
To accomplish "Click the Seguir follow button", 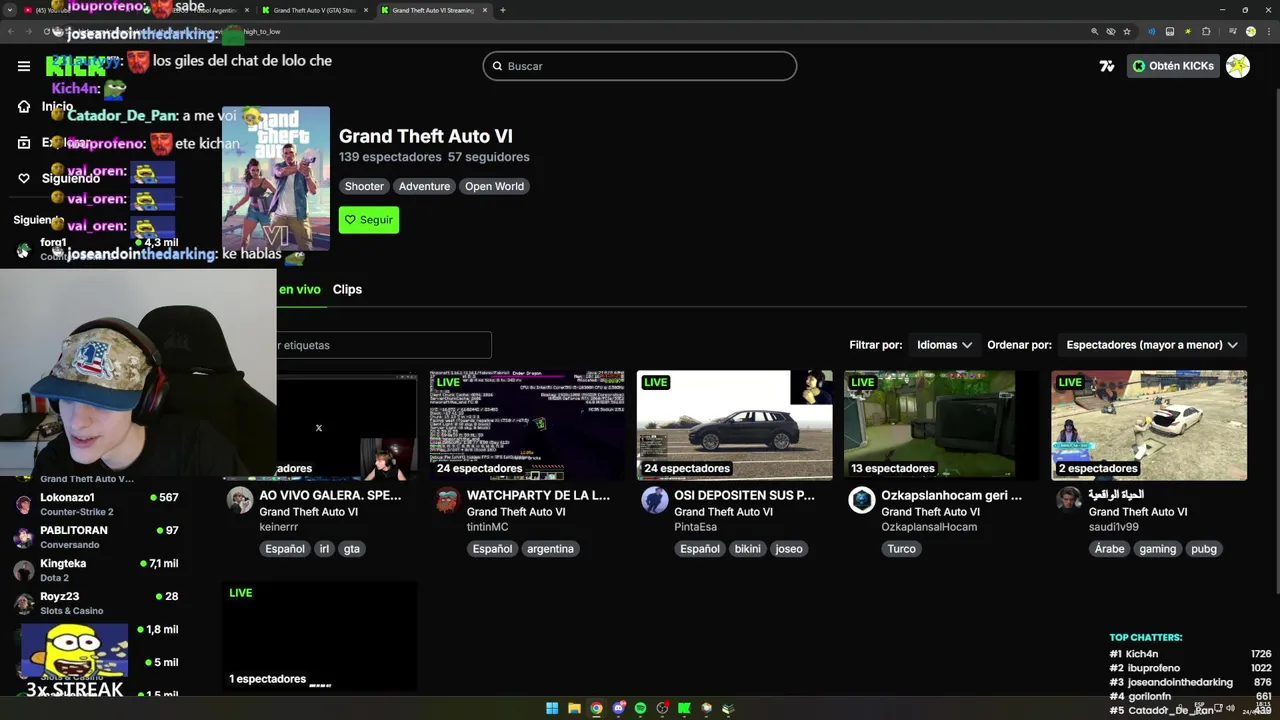I will click(x=369, y=220).
